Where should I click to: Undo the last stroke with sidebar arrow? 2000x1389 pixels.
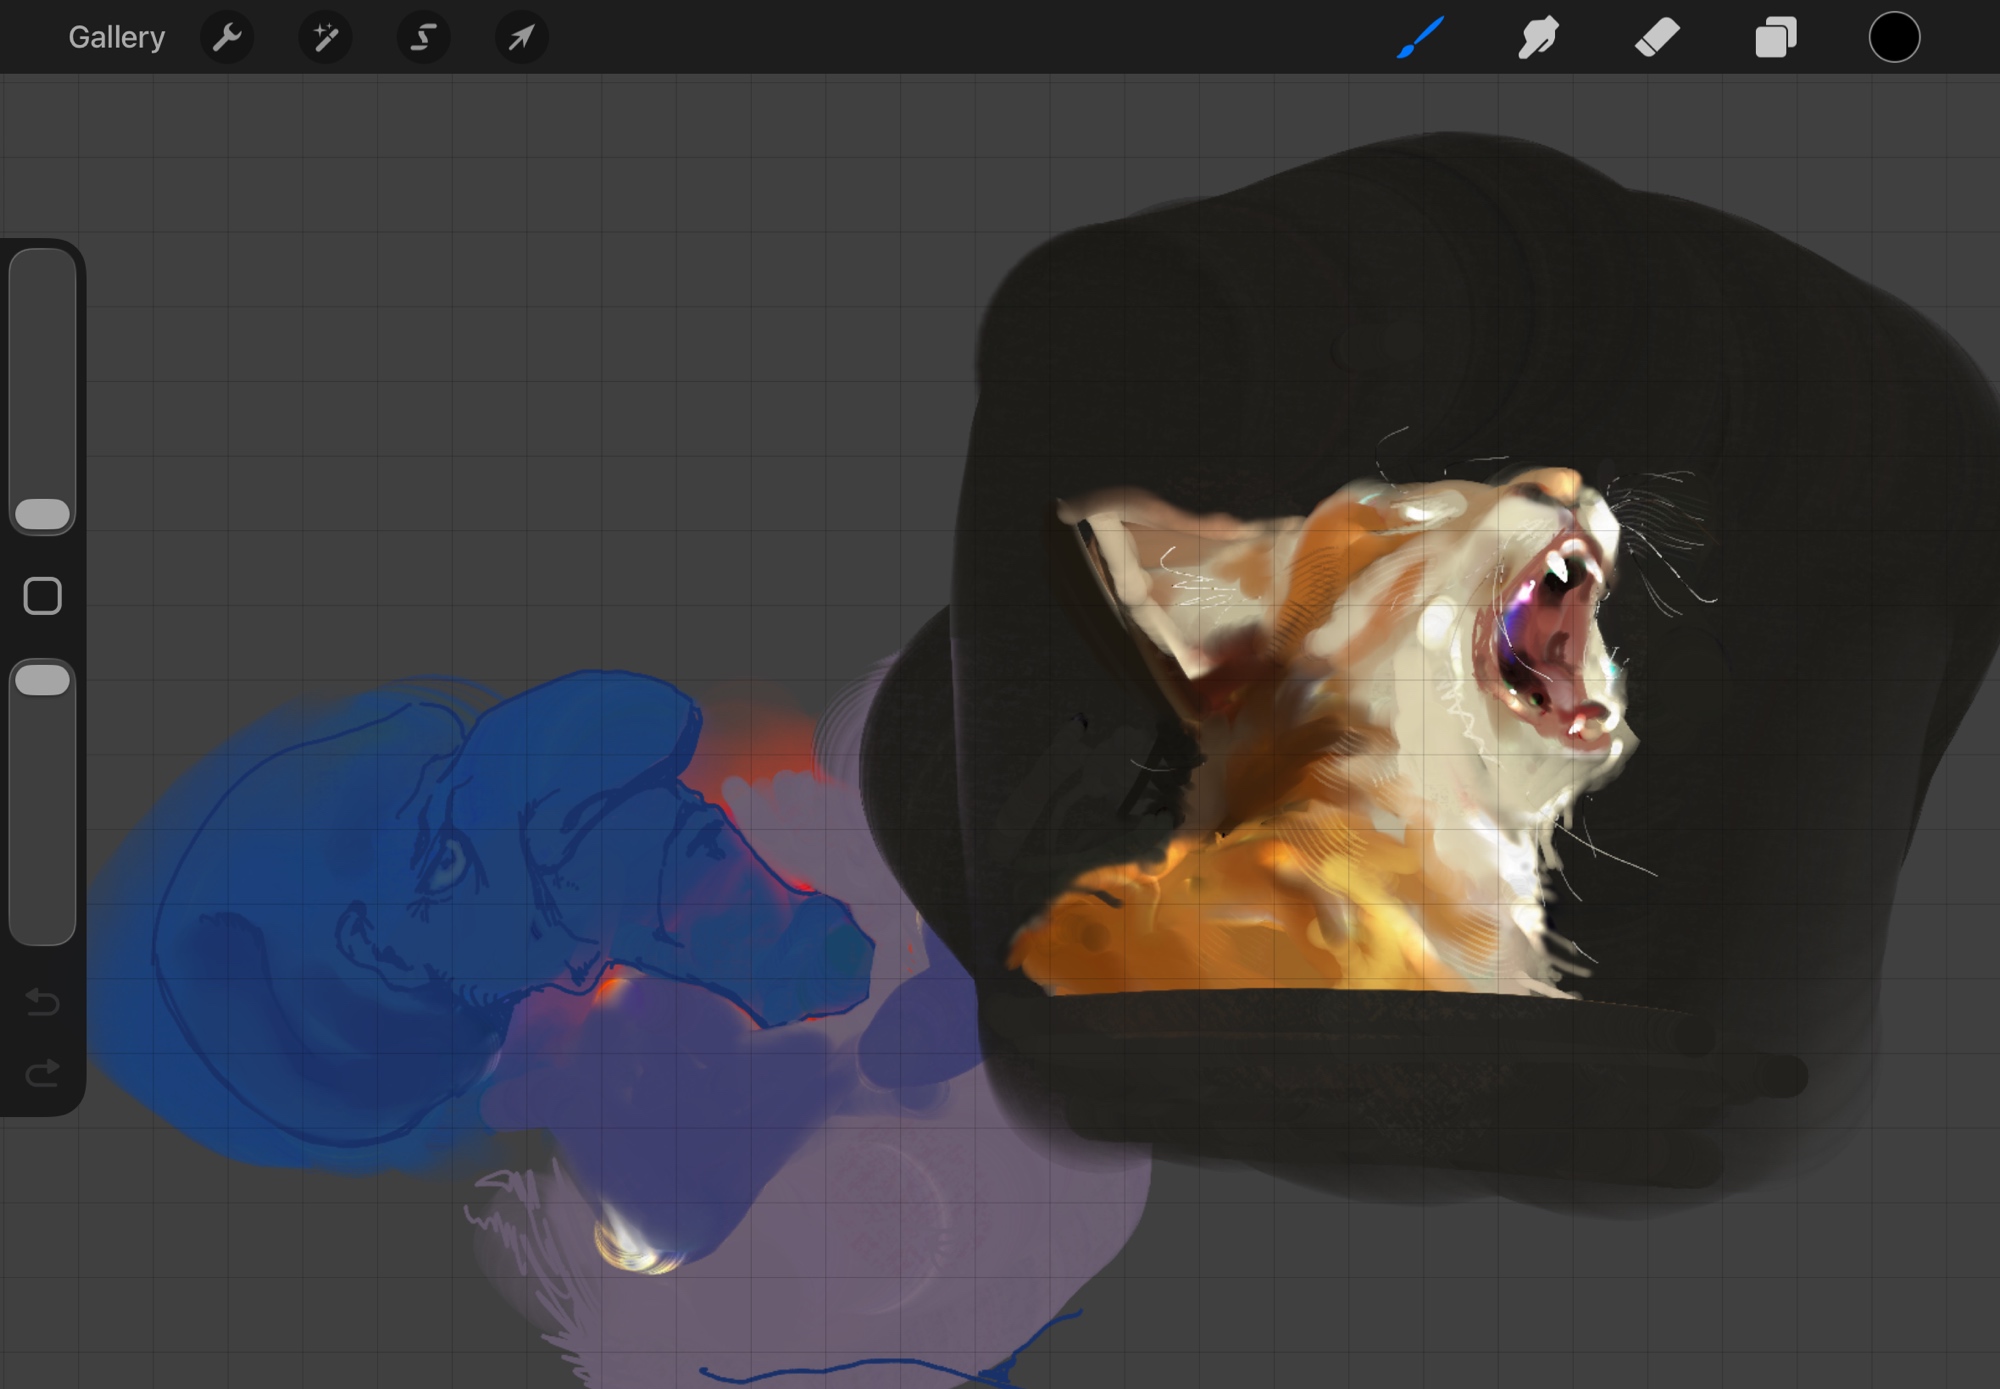point(43,1001)
